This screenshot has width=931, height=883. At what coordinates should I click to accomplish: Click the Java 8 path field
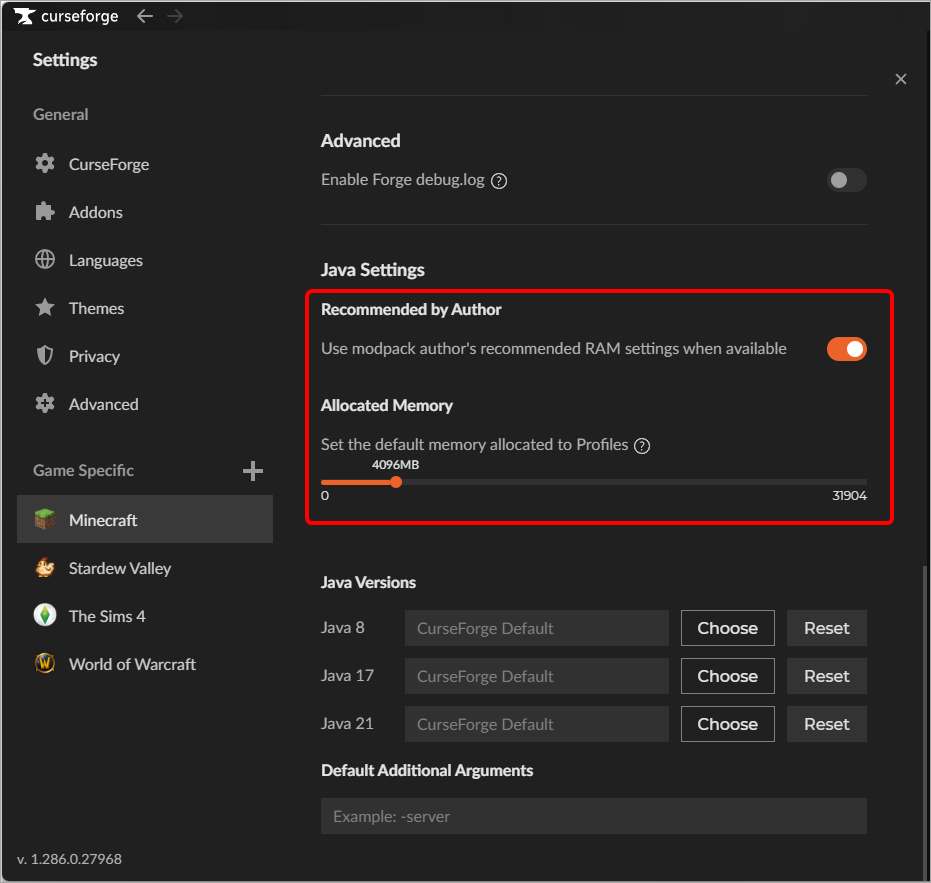537,628
